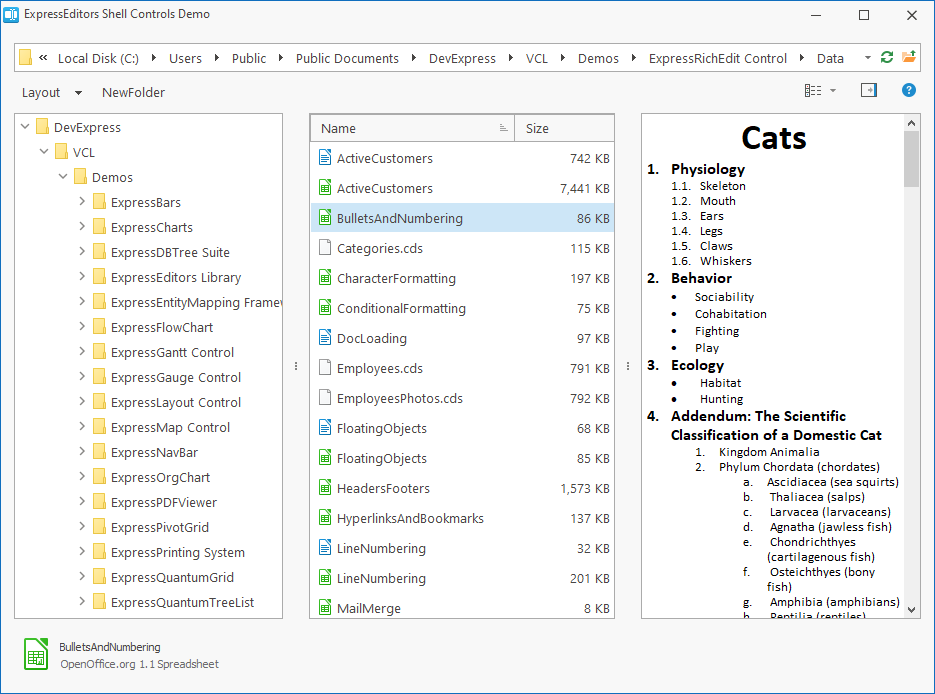The height and width of the screenshot is (694, 935).
Task: Navigate to Public Documents via breadcrumb
Action: (x=347, y=58)
